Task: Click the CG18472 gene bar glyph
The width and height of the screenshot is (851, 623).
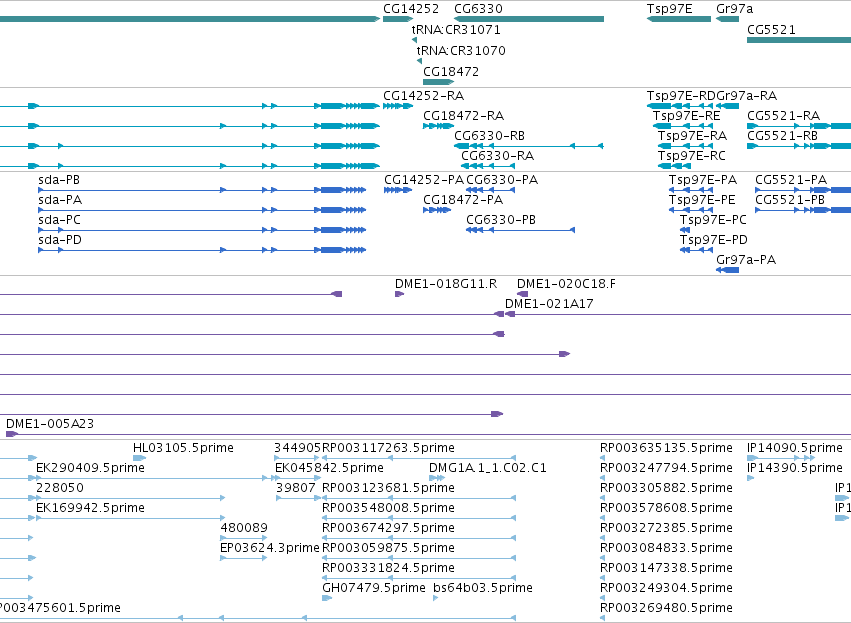Action: click(x=438, y=82)
